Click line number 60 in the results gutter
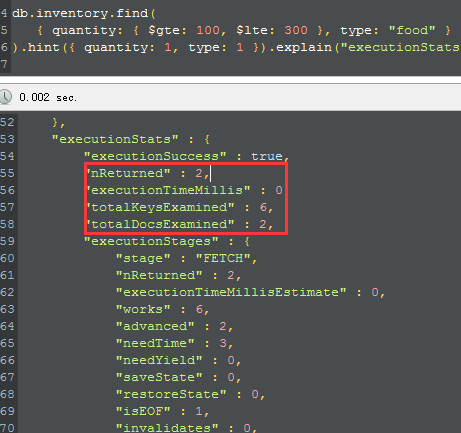This screenshot has width=461, height=433. click(7, 258)
